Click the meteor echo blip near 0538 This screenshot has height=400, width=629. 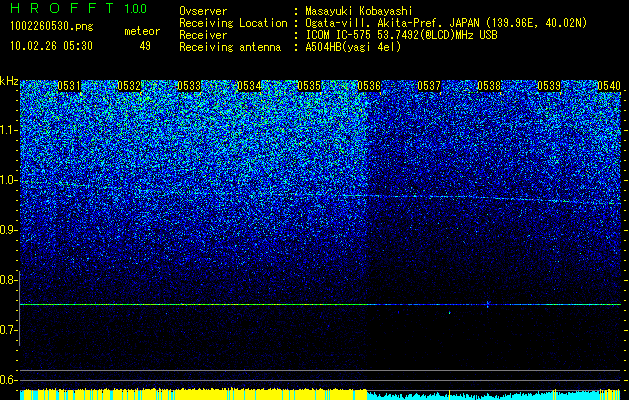coord(488,304)
